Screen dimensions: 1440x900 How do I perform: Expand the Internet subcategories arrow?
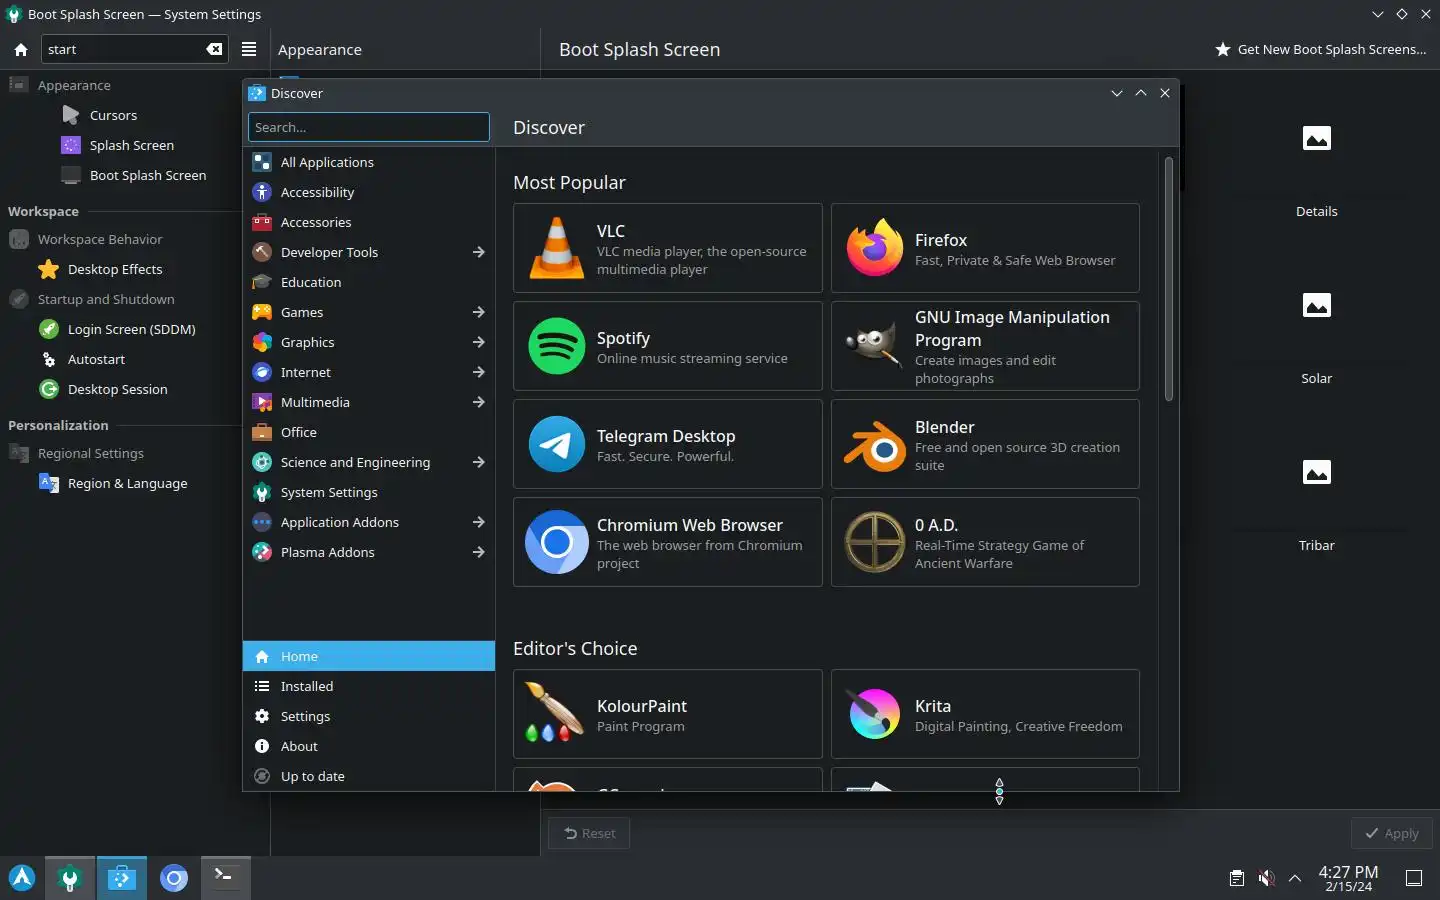coord(478,372)
